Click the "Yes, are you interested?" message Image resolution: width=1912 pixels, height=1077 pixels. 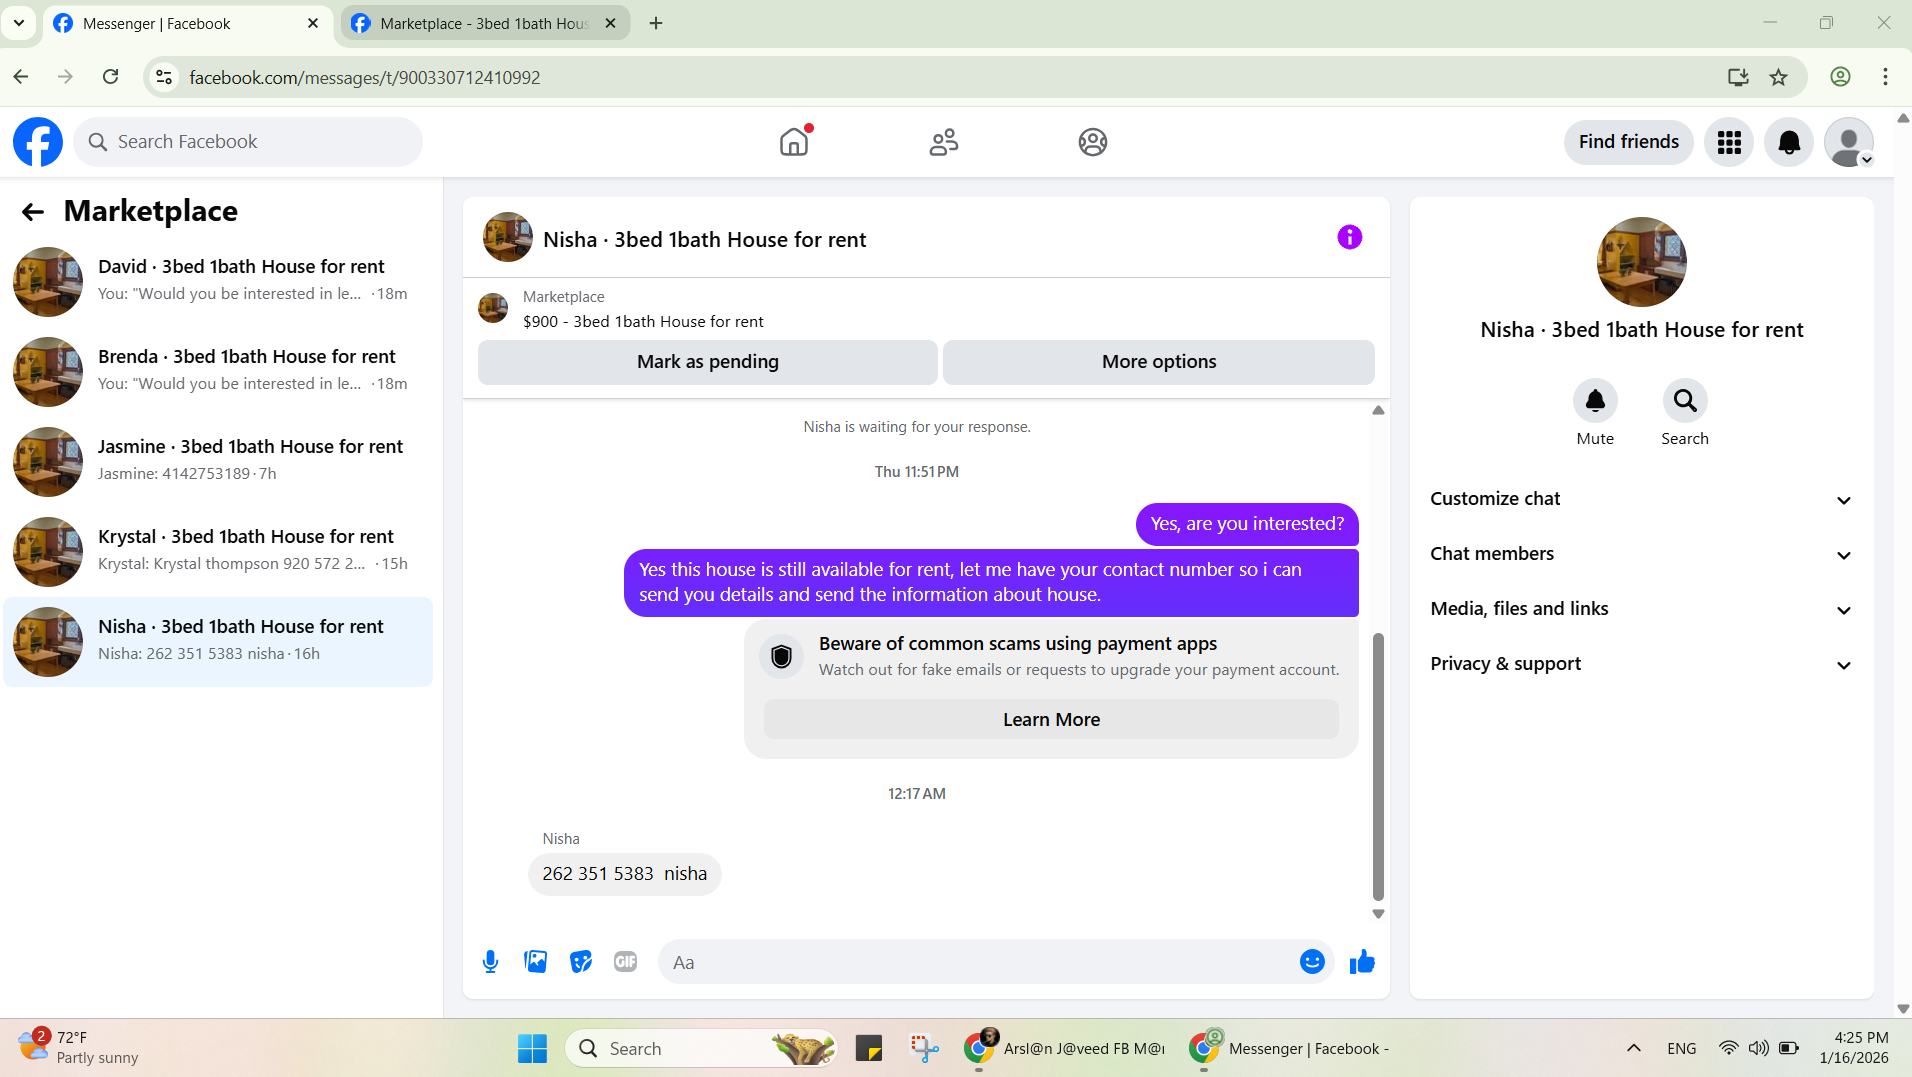pyautogui.click(x=1247, y=524)
